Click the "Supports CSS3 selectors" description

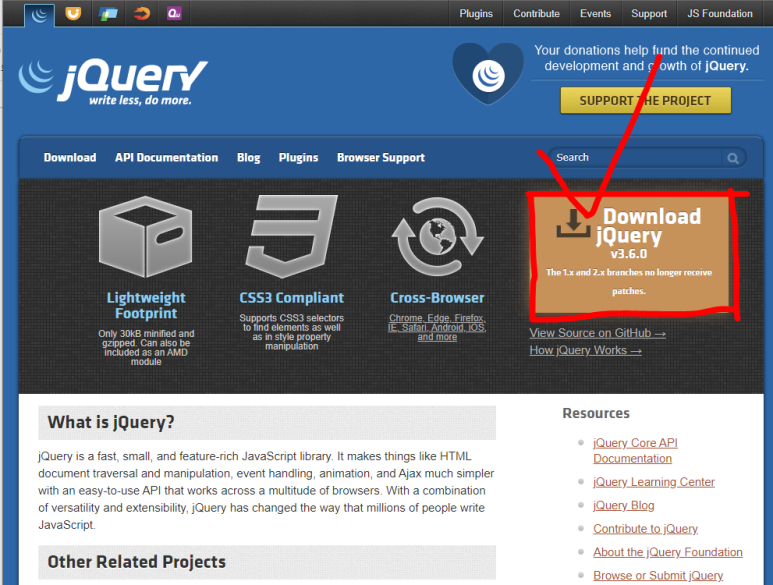pyautogui.click(x=292, y=332)
